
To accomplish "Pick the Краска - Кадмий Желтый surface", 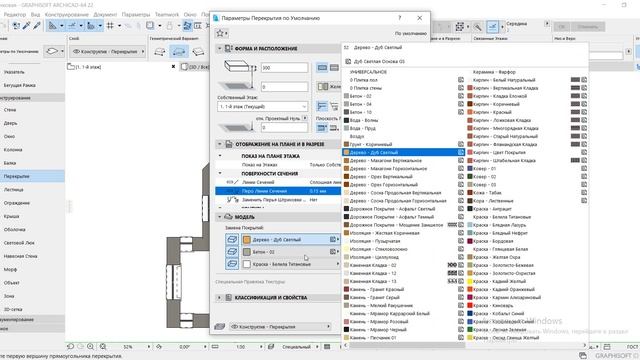I will 527,281.
